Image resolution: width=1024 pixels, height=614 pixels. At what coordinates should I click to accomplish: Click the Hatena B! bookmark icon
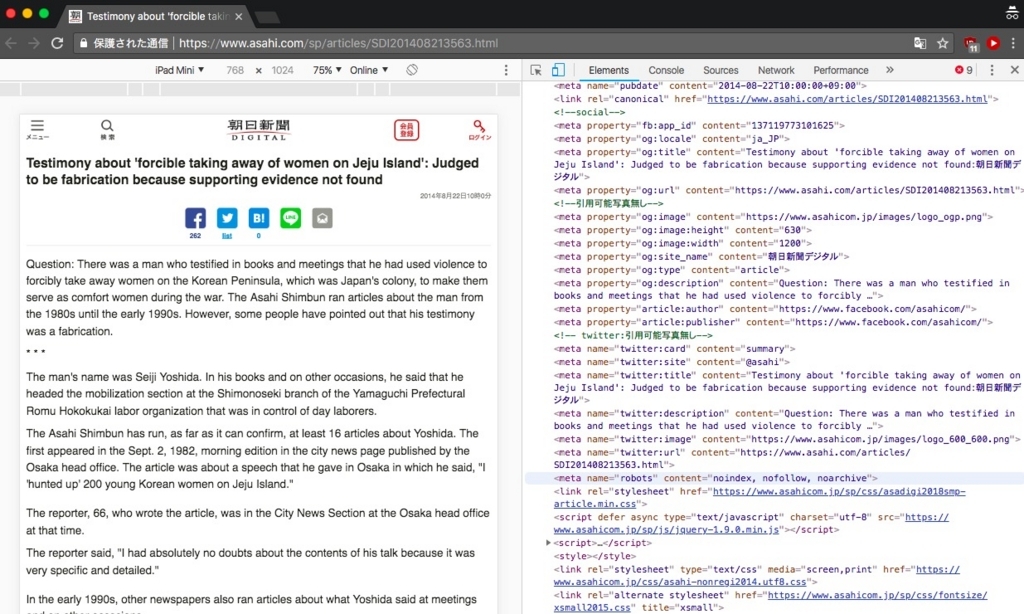tap(259, 218)
